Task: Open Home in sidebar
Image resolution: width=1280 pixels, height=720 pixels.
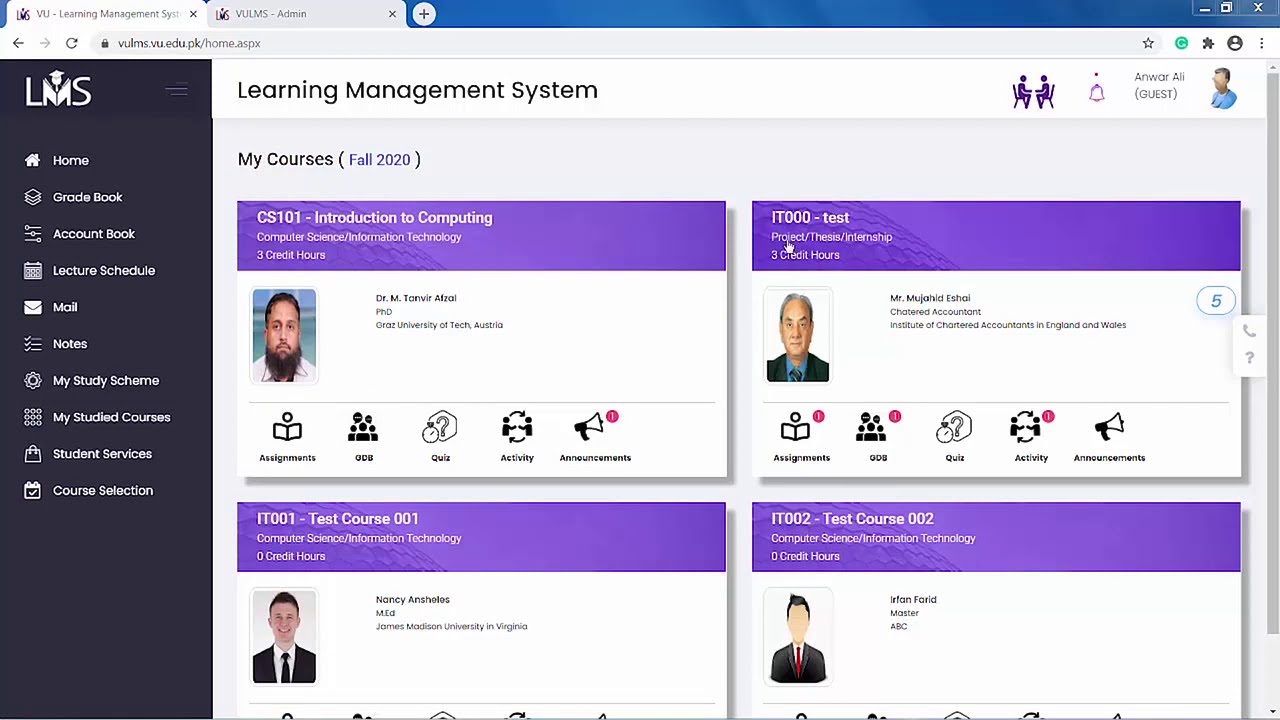Action: click(71, 160)
